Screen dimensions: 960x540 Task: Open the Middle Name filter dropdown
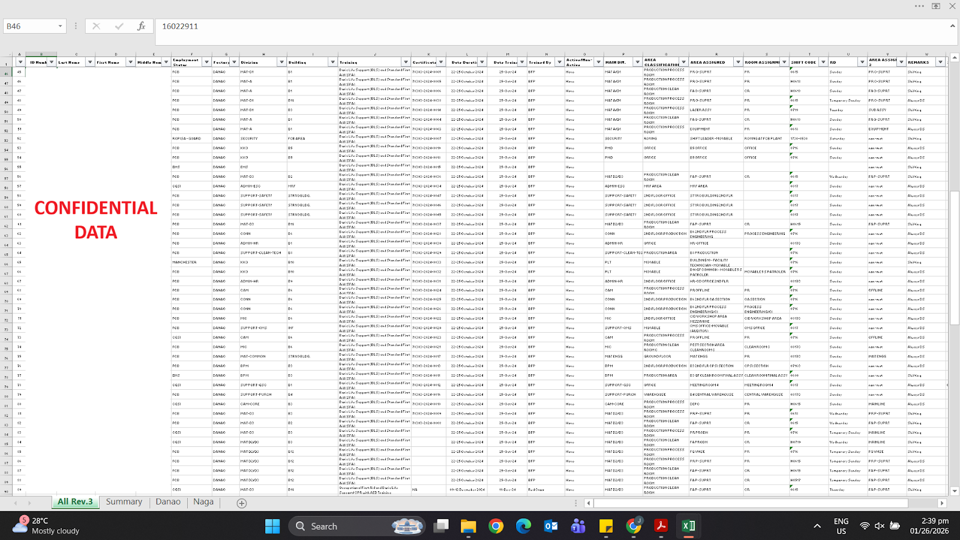coord(166,62)
